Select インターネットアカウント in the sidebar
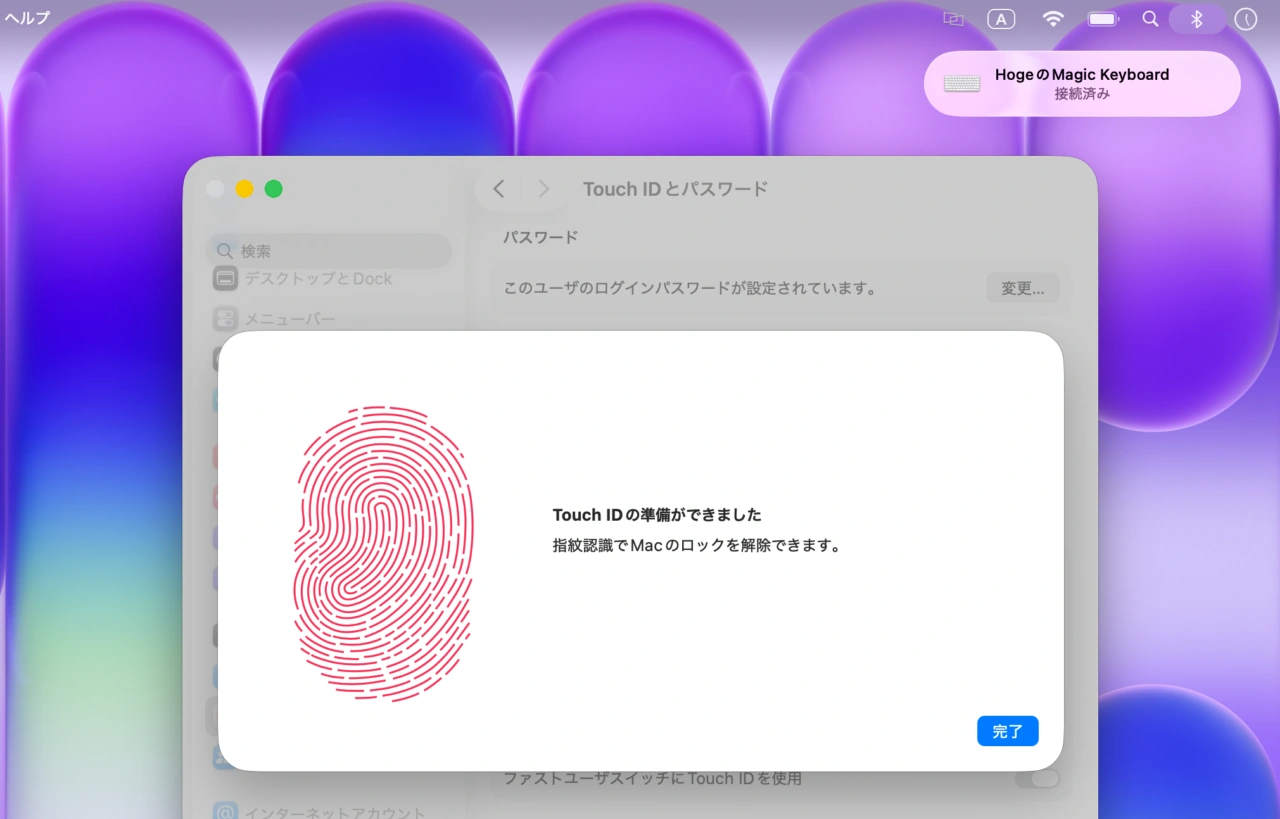 coord(334,812)
